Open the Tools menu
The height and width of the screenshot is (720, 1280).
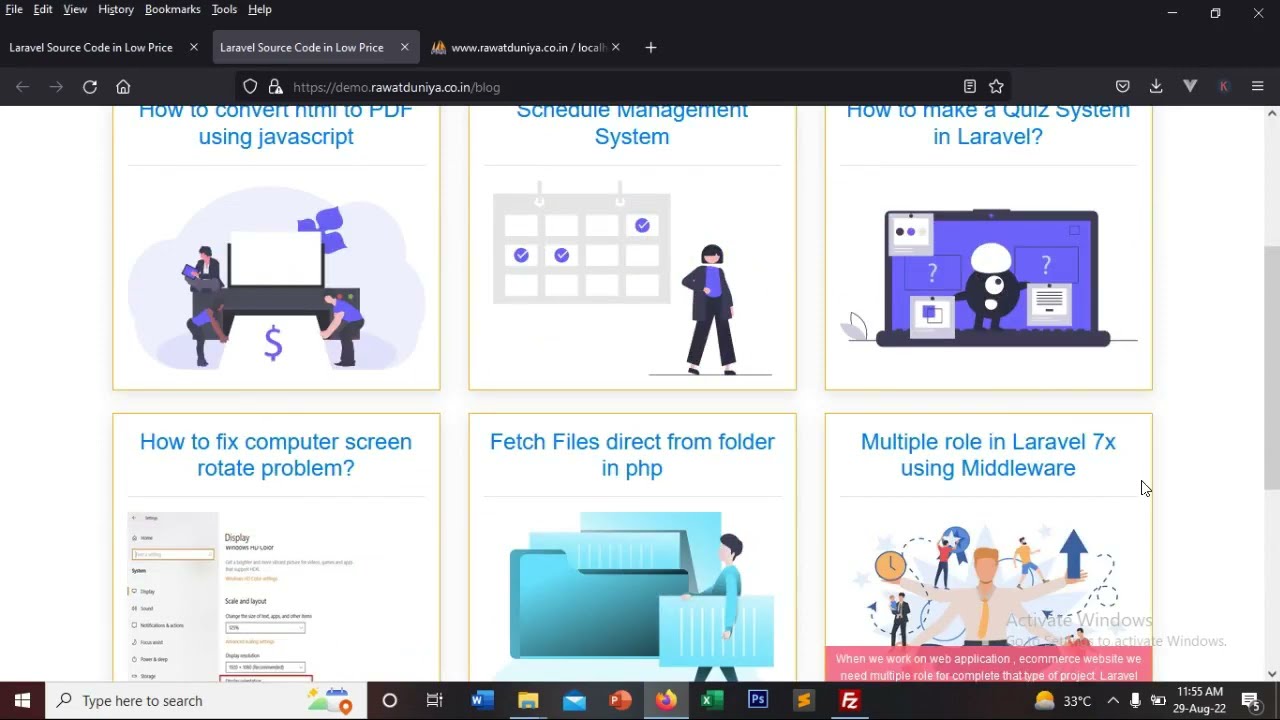(x=224, y=9)
